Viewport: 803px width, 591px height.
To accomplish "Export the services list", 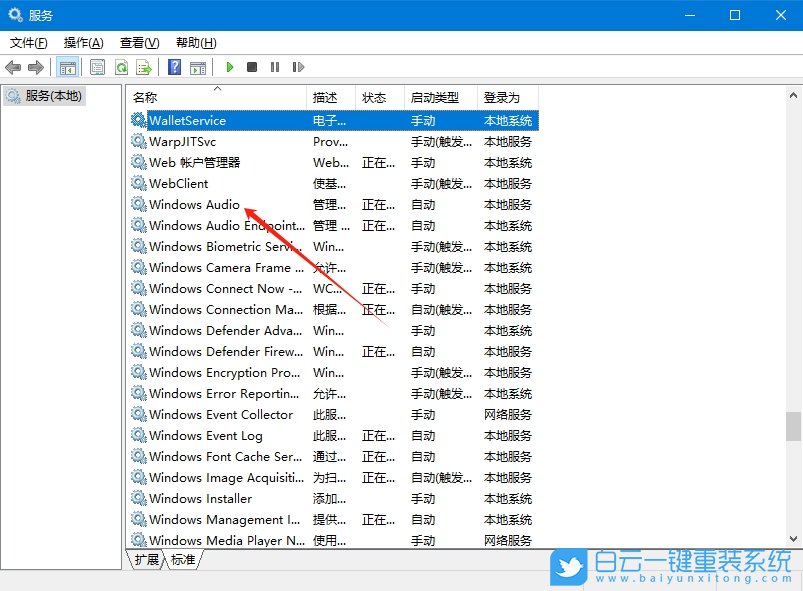I will 142,67.
